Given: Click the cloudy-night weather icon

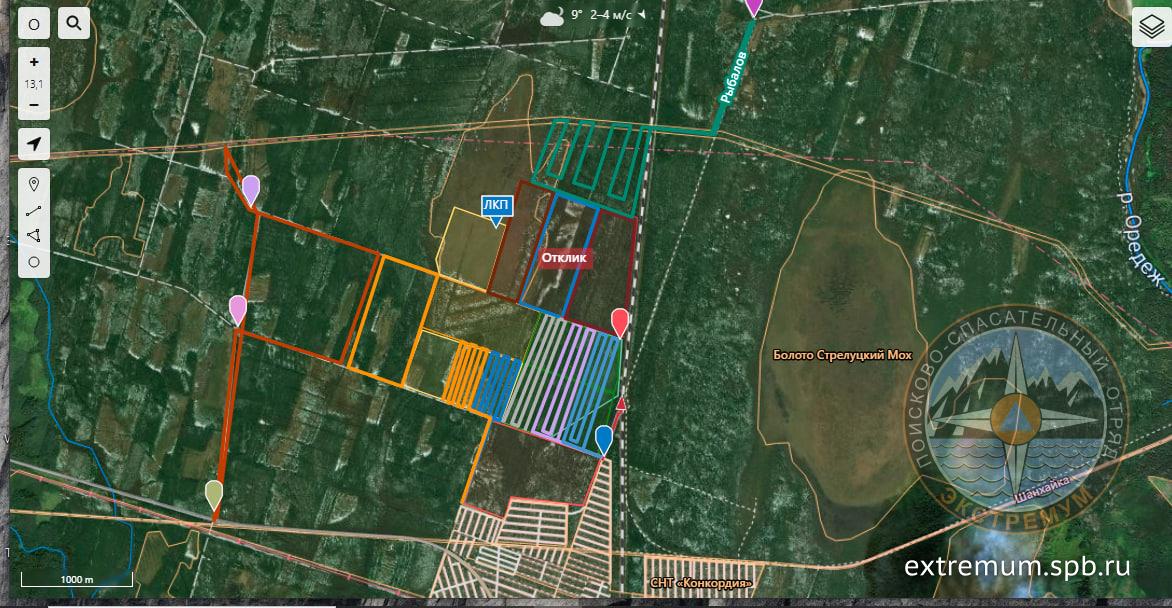Looking at the screenshot, I should [x=552, y=17].
